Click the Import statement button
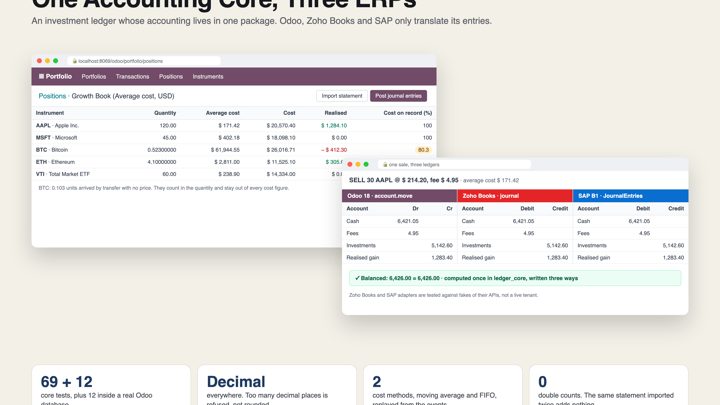This screenshot has height=405, width=720. click(342, 96)
